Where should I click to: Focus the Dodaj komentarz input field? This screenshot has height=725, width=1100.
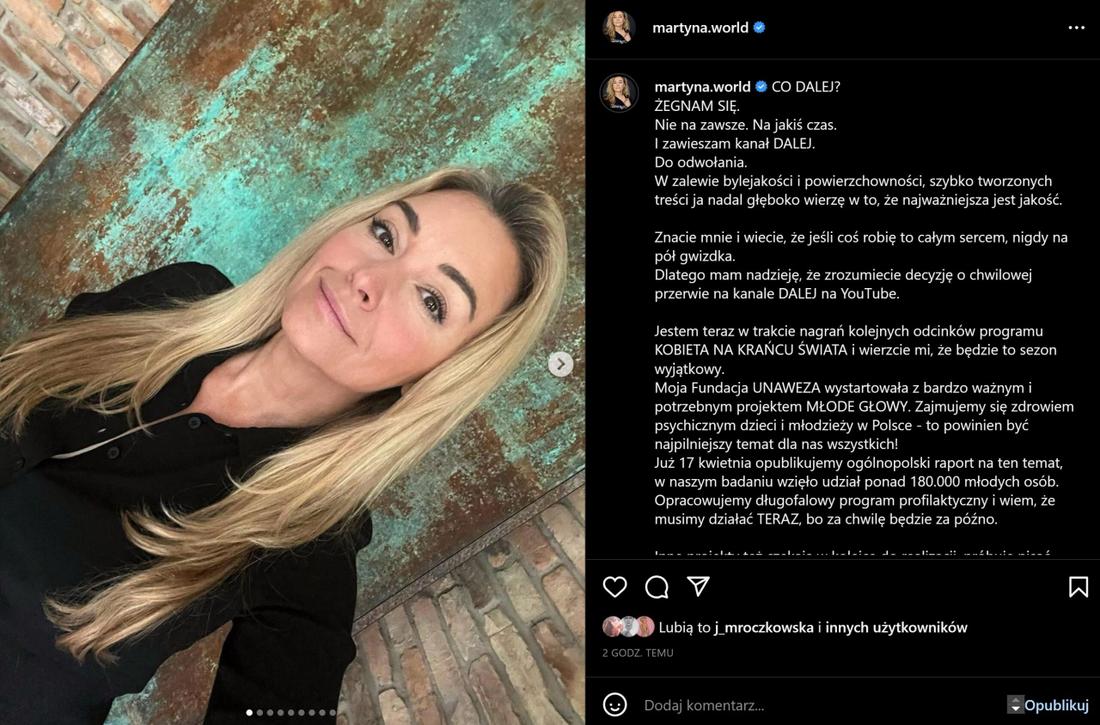tap(821, 705)
